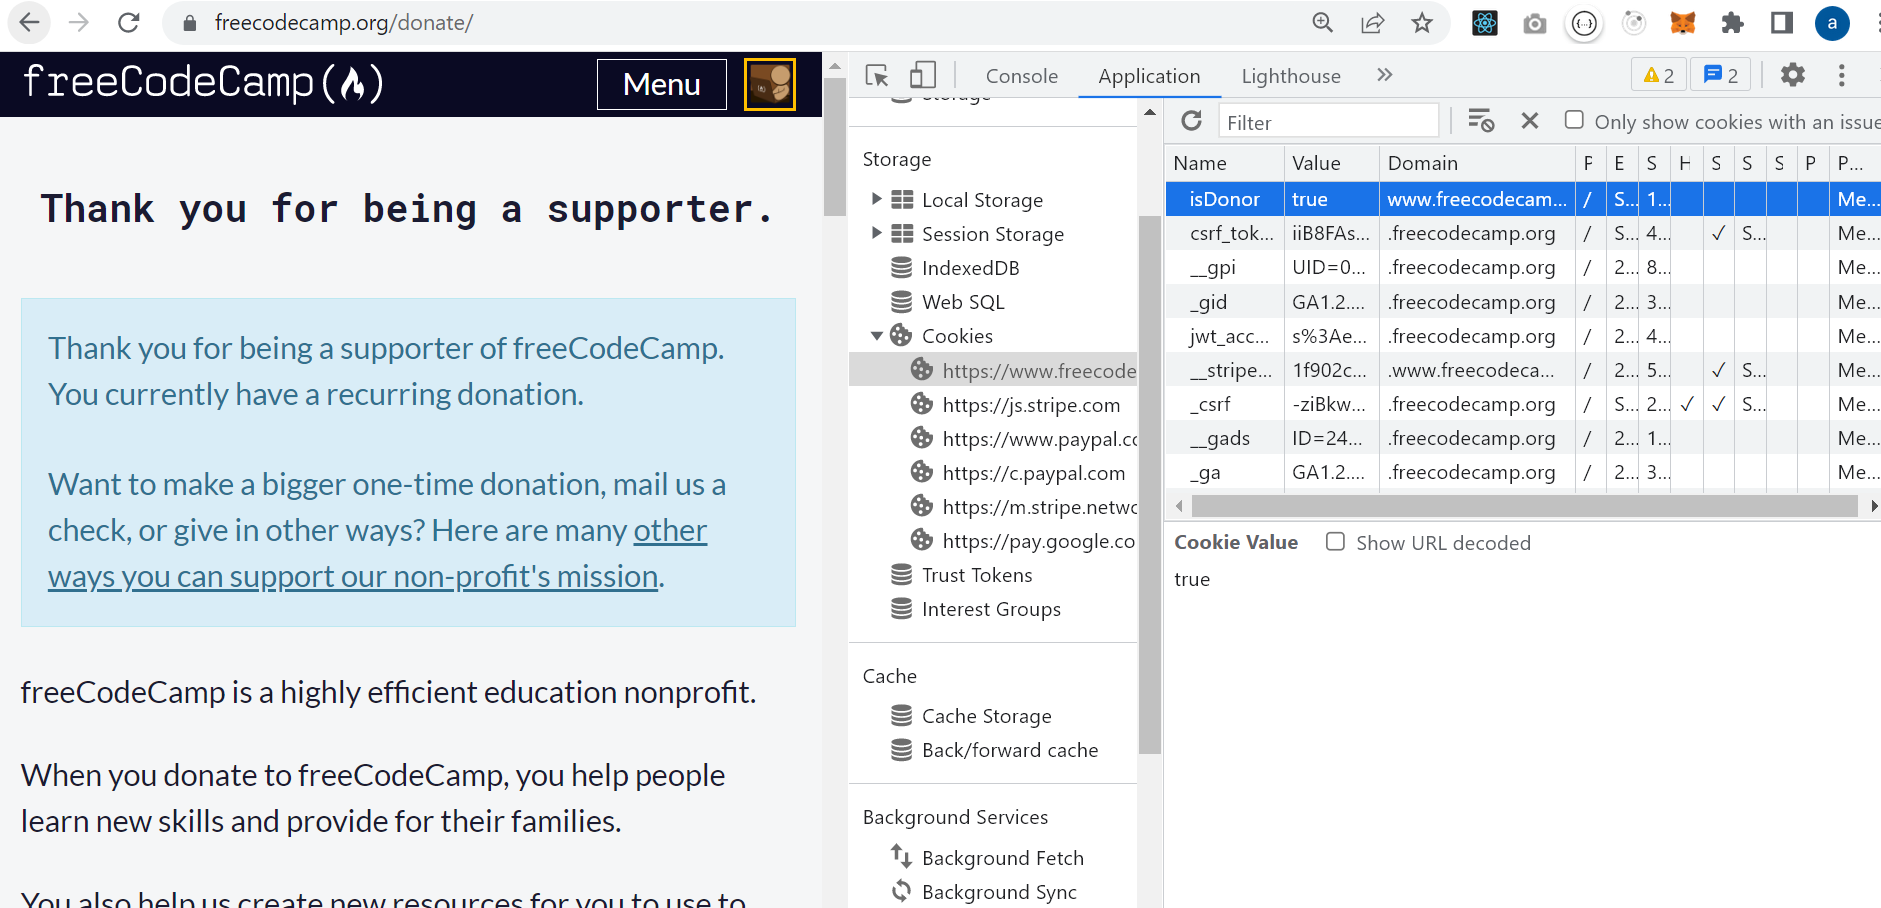Check "Only show cookies with an issue"
The image size is (1881, 908).
pyautogui.click(x=1575, y=119)
